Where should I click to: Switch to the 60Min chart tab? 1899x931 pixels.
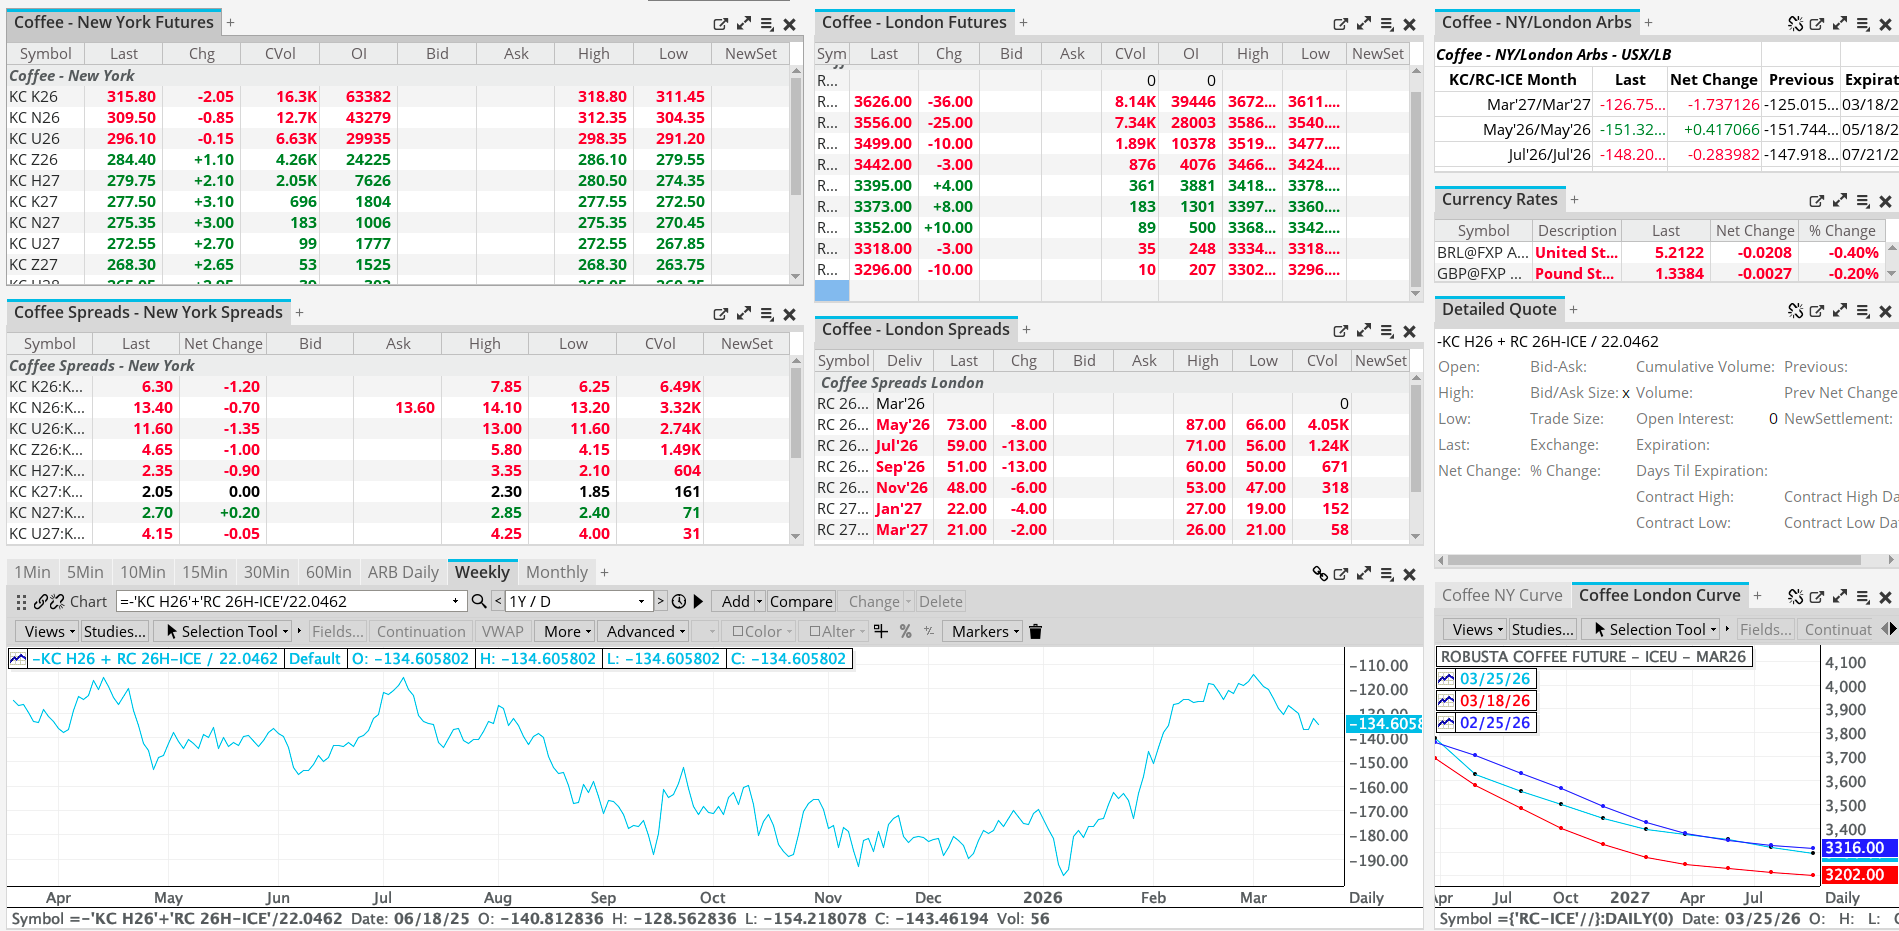[x=328, y=572]
